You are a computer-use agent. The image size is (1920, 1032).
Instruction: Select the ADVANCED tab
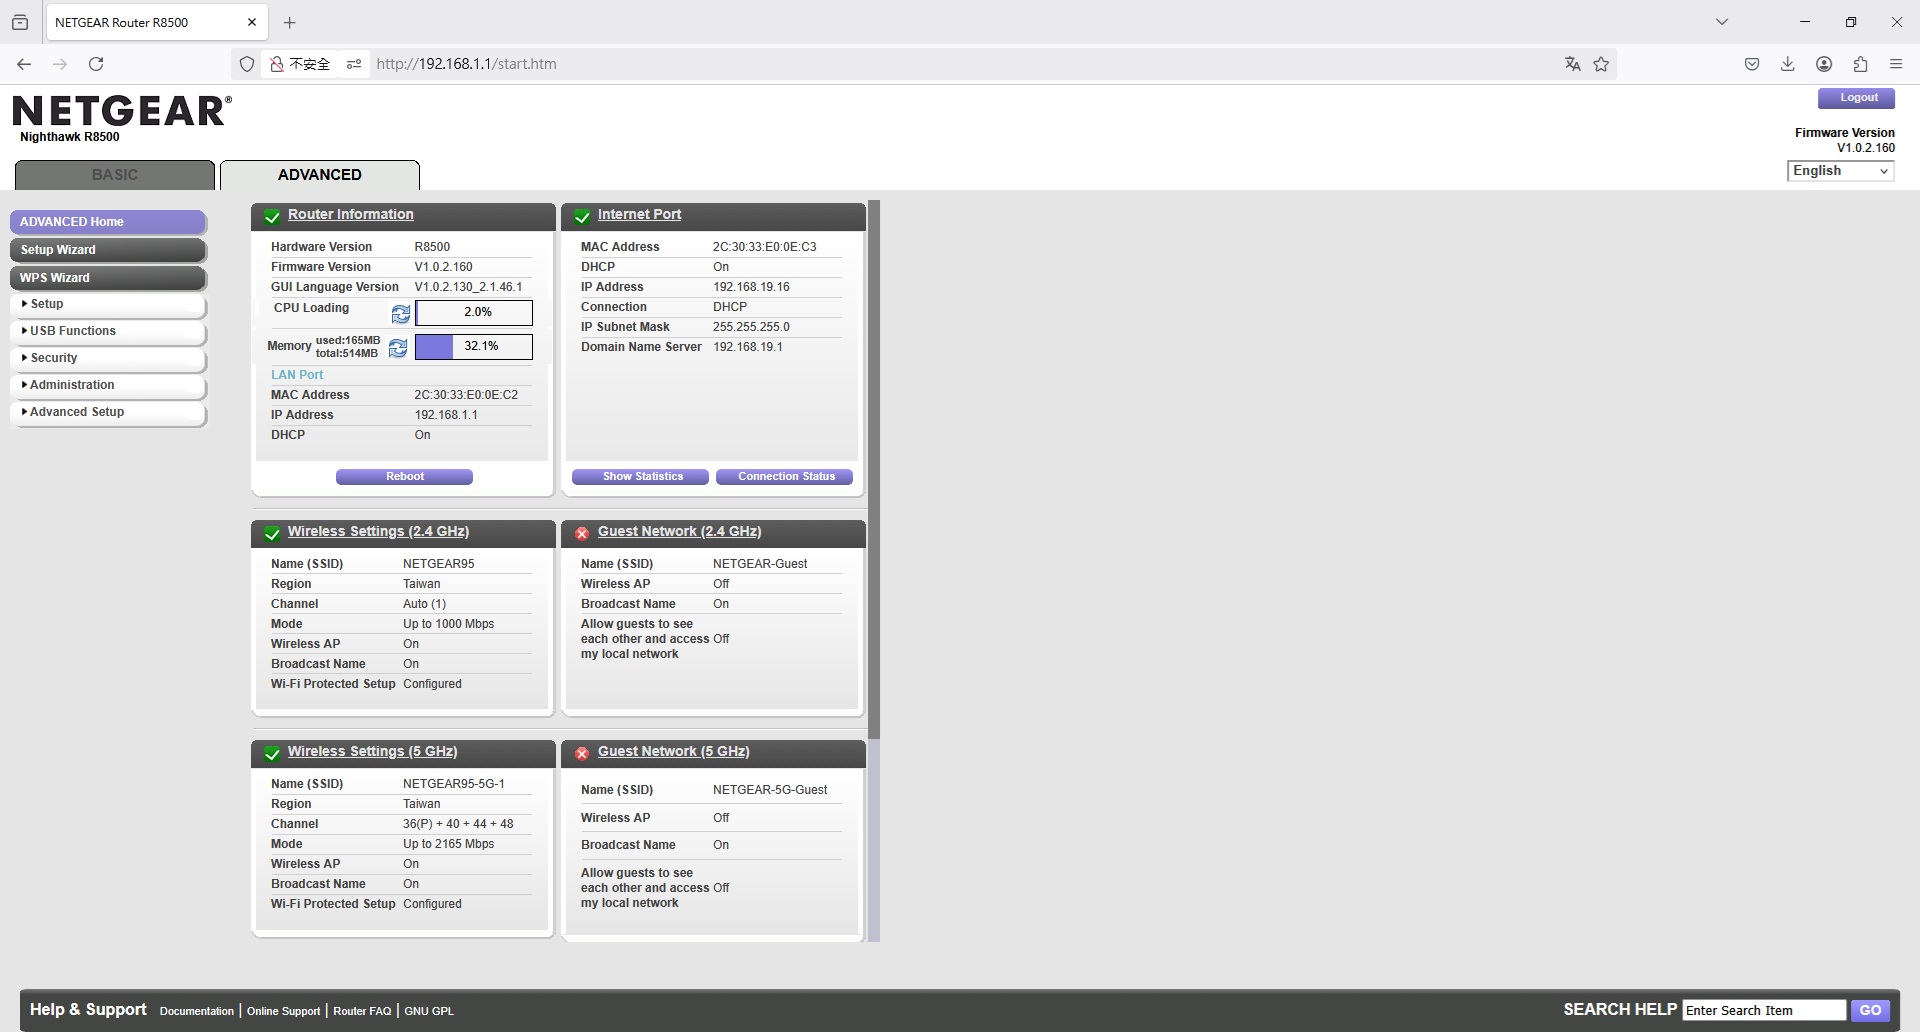coord(320,175)
